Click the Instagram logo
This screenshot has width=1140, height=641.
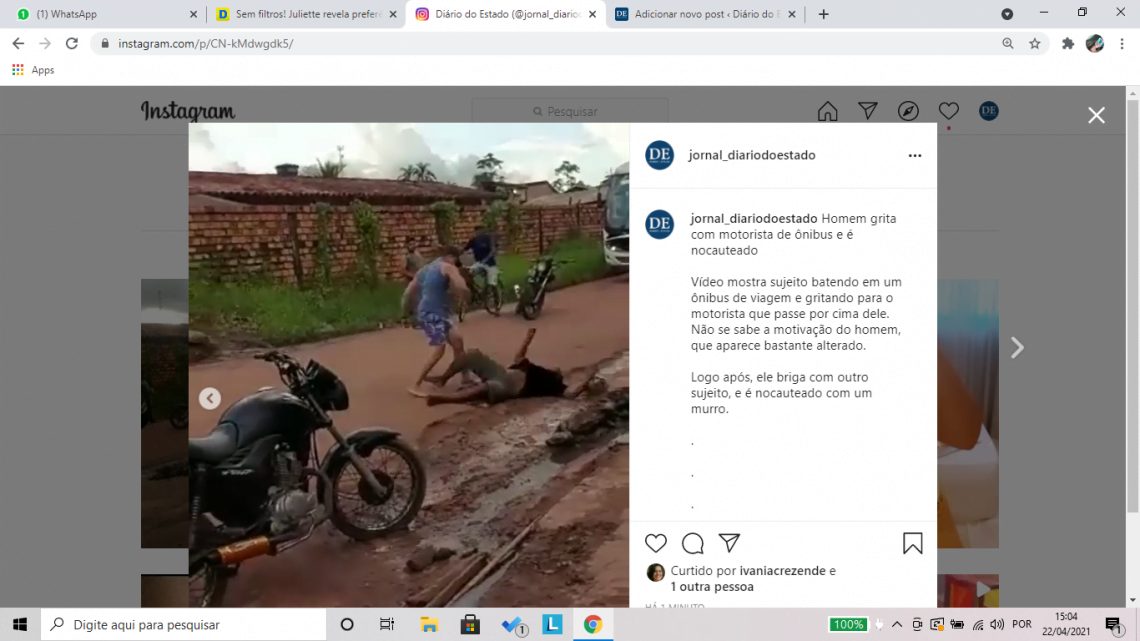[188, 111]
